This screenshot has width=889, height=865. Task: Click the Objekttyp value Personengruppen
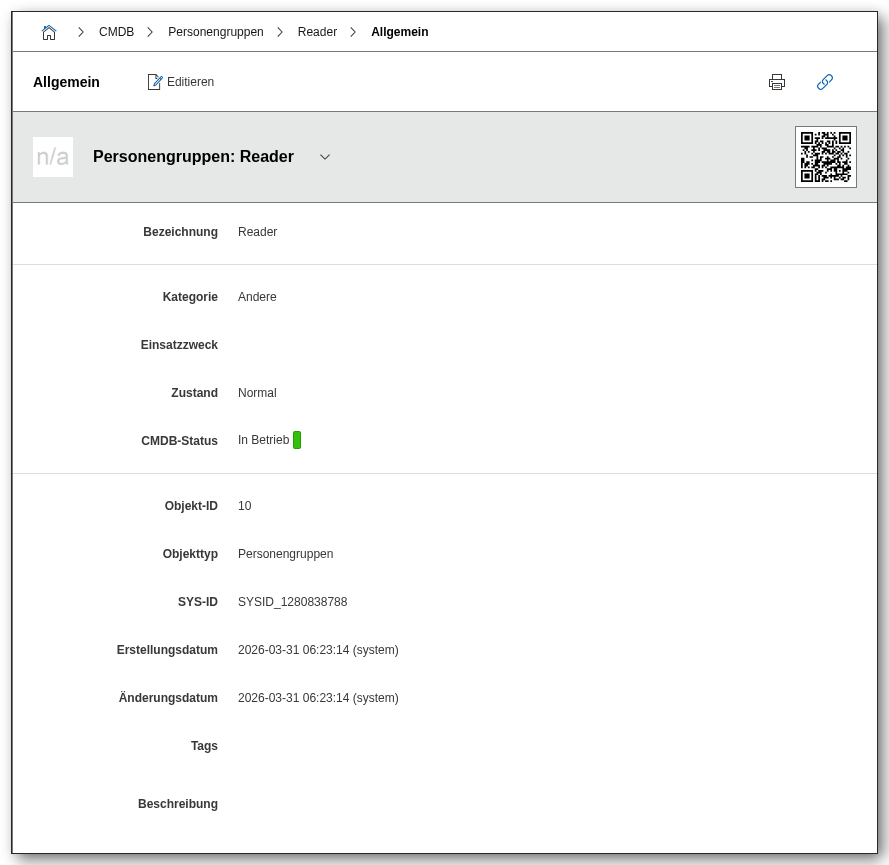pos(285,554)
